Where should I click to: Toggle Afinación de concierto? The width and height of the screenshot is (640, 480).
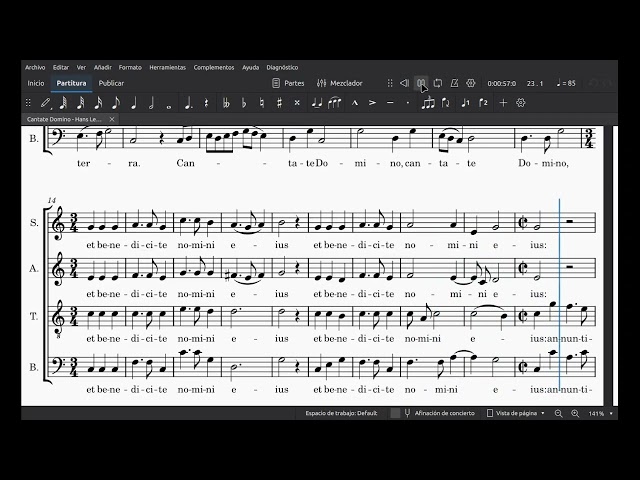(440, 413)
